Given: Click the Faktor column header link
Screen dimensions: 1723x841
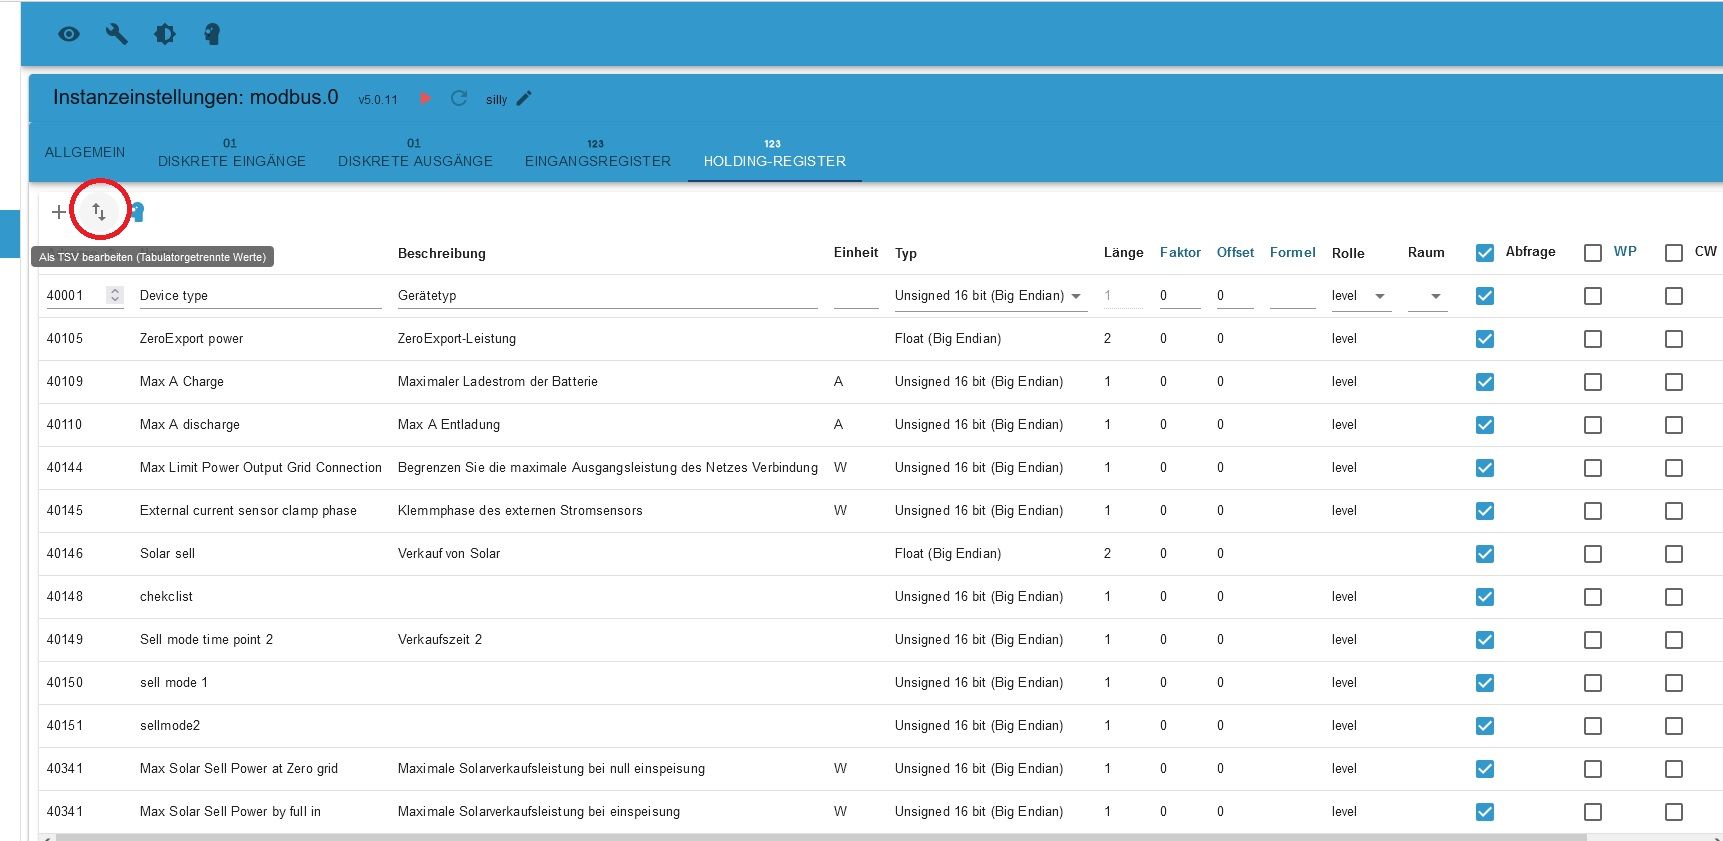Looking at the screenshot, I should click(1180, 253).
